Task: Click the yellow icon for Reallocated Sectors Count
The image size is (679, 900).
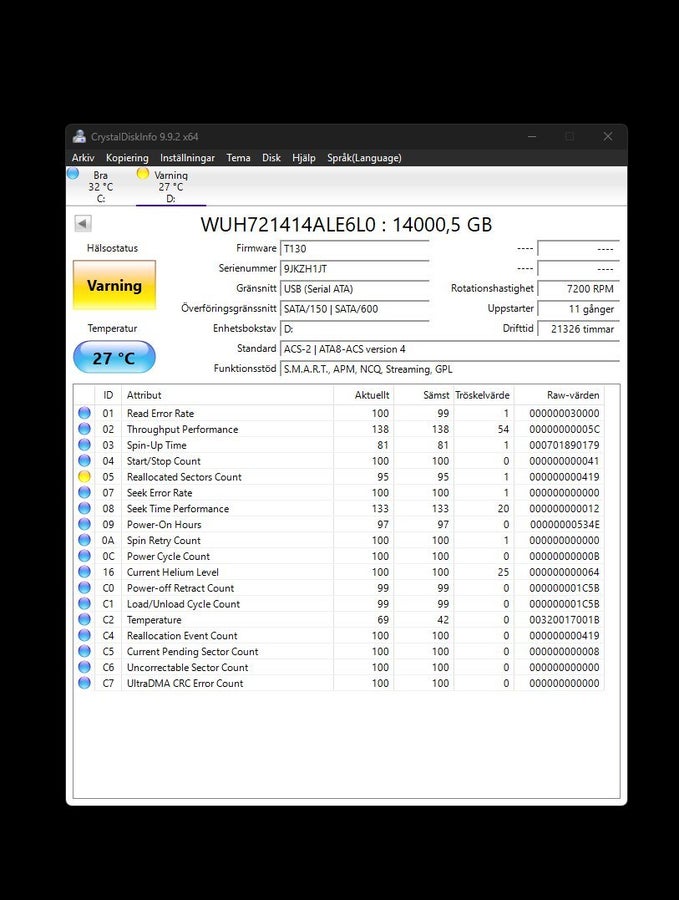Action: [84, 476]
